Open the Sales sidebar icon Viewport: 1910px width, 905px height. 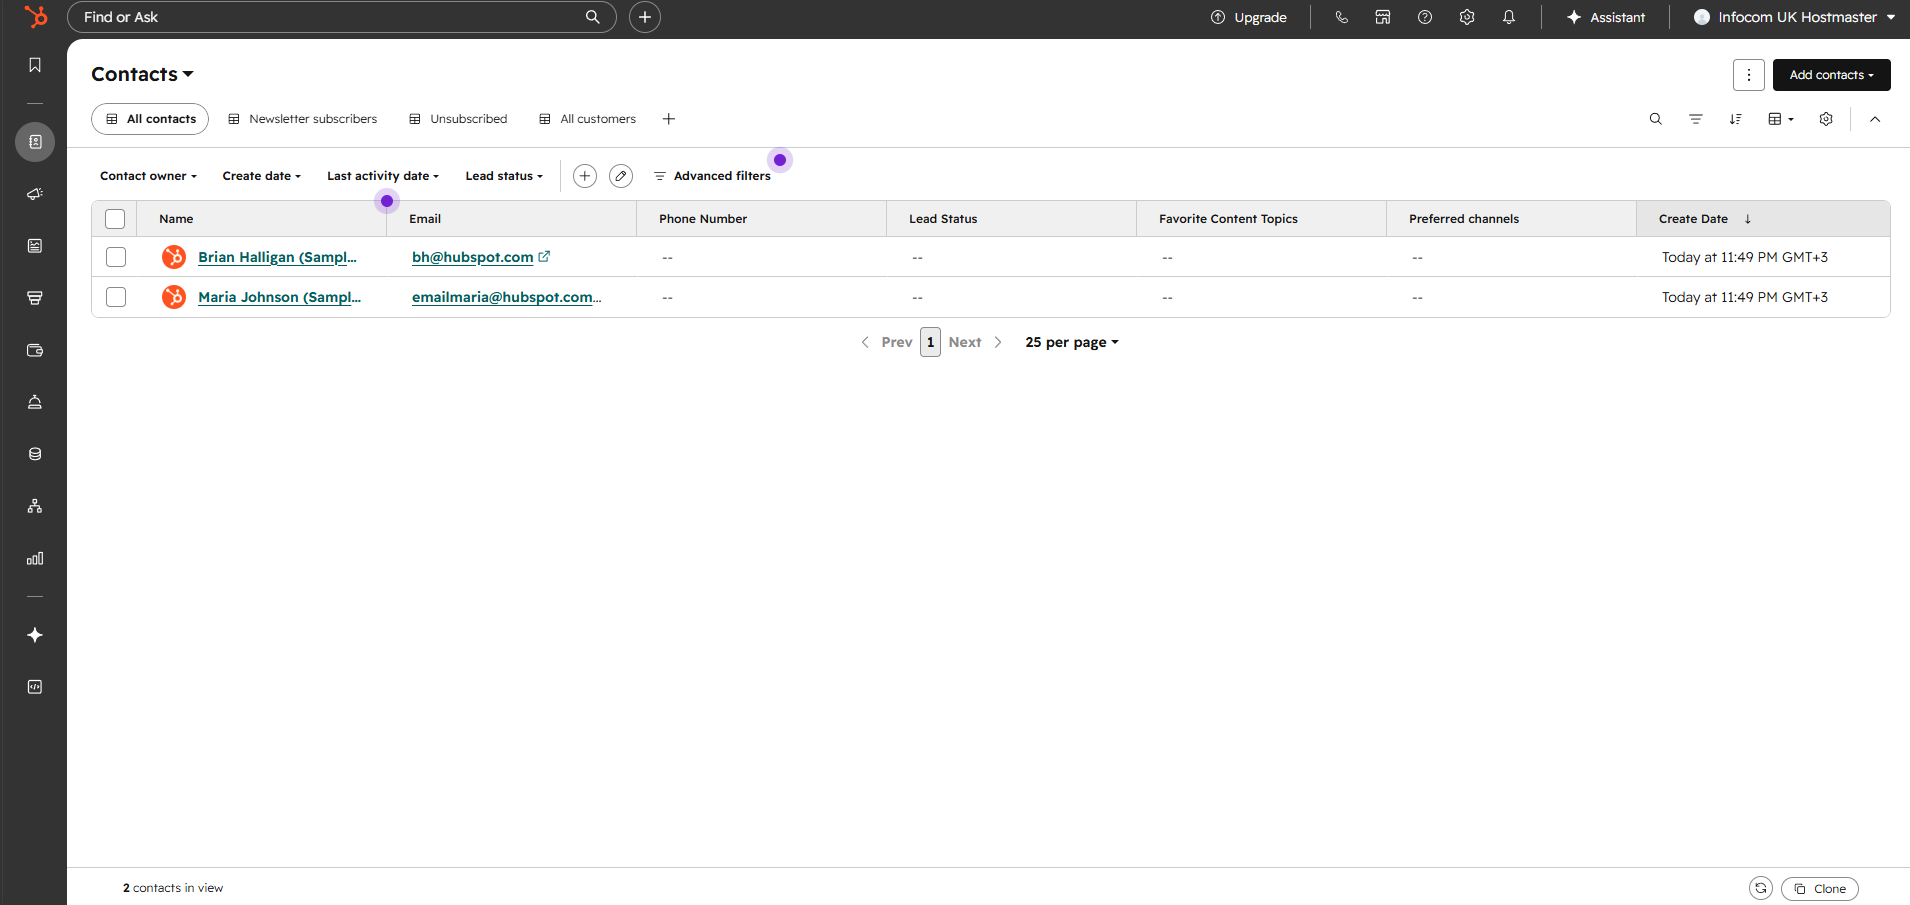click(35, 298)
